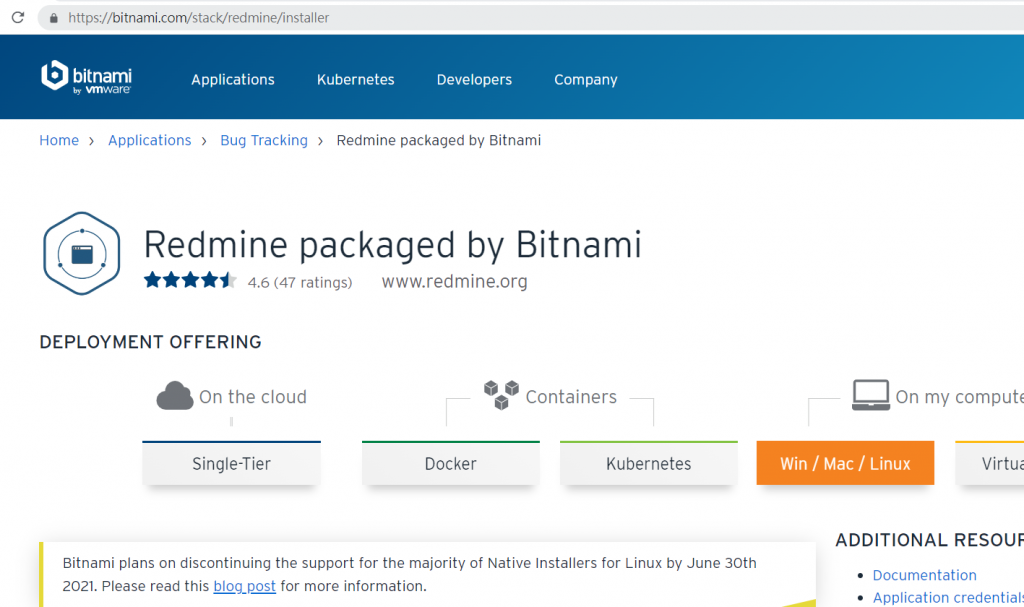
Task: Go to Home breadcrumb link
Action: click(x=59, y=140)
